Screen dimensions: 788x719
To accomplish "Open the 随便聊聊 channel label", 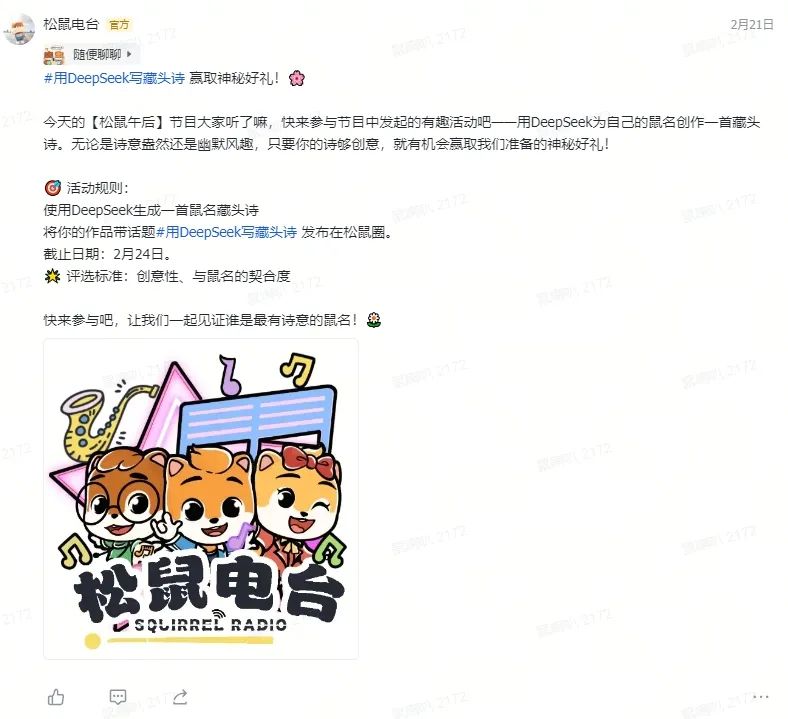I will [96, 54].
